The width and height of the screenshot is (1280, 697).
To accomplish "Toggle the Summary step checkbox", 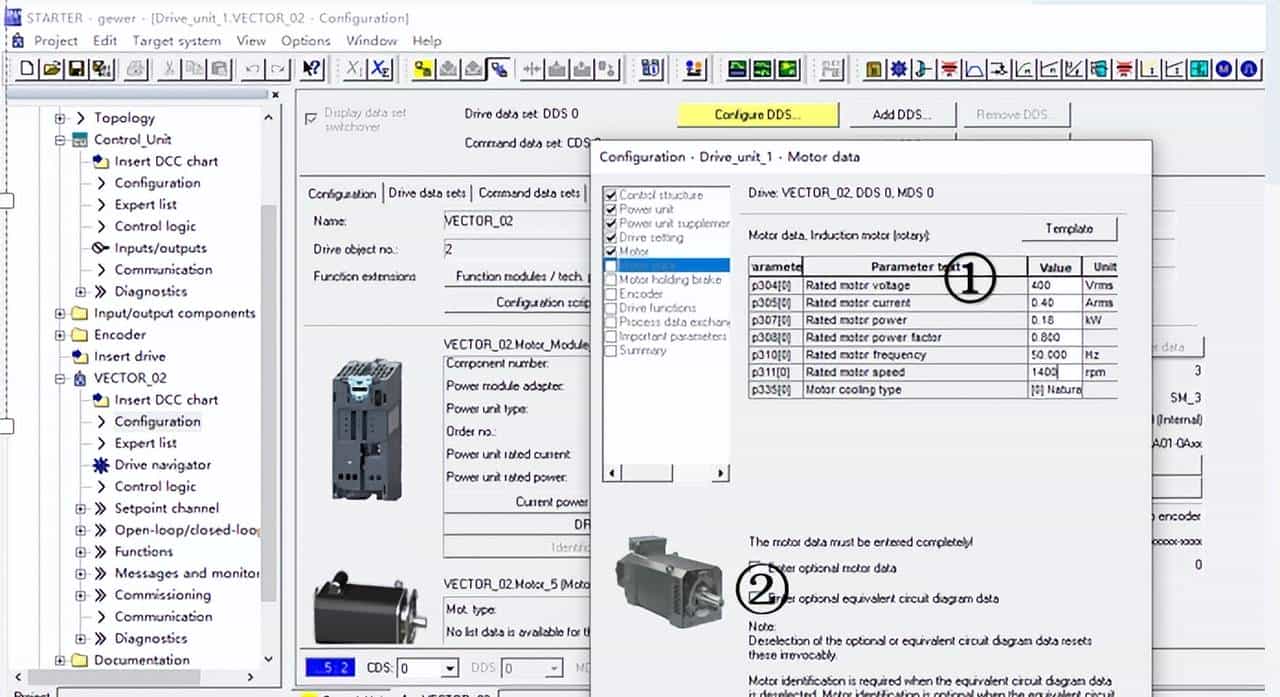I will pos(611,350).
